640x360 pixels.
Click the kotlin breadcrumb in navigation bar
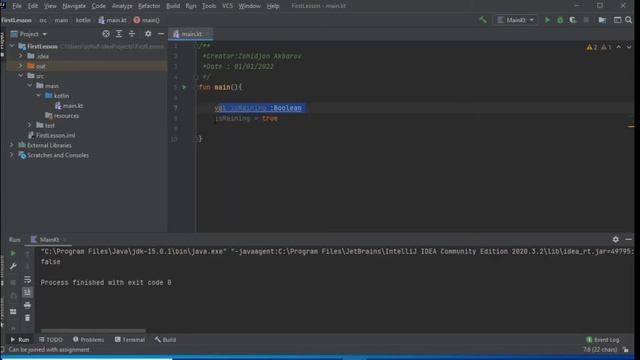point(83,20)
